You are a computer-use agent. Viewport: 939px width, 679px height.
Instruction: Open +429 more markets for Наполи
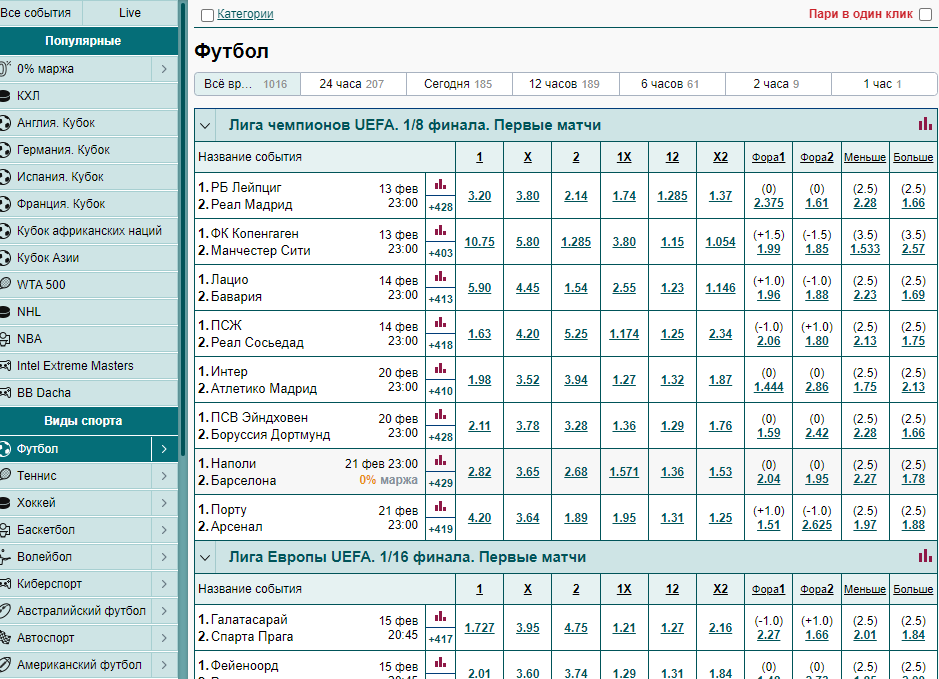click(441, 483)
